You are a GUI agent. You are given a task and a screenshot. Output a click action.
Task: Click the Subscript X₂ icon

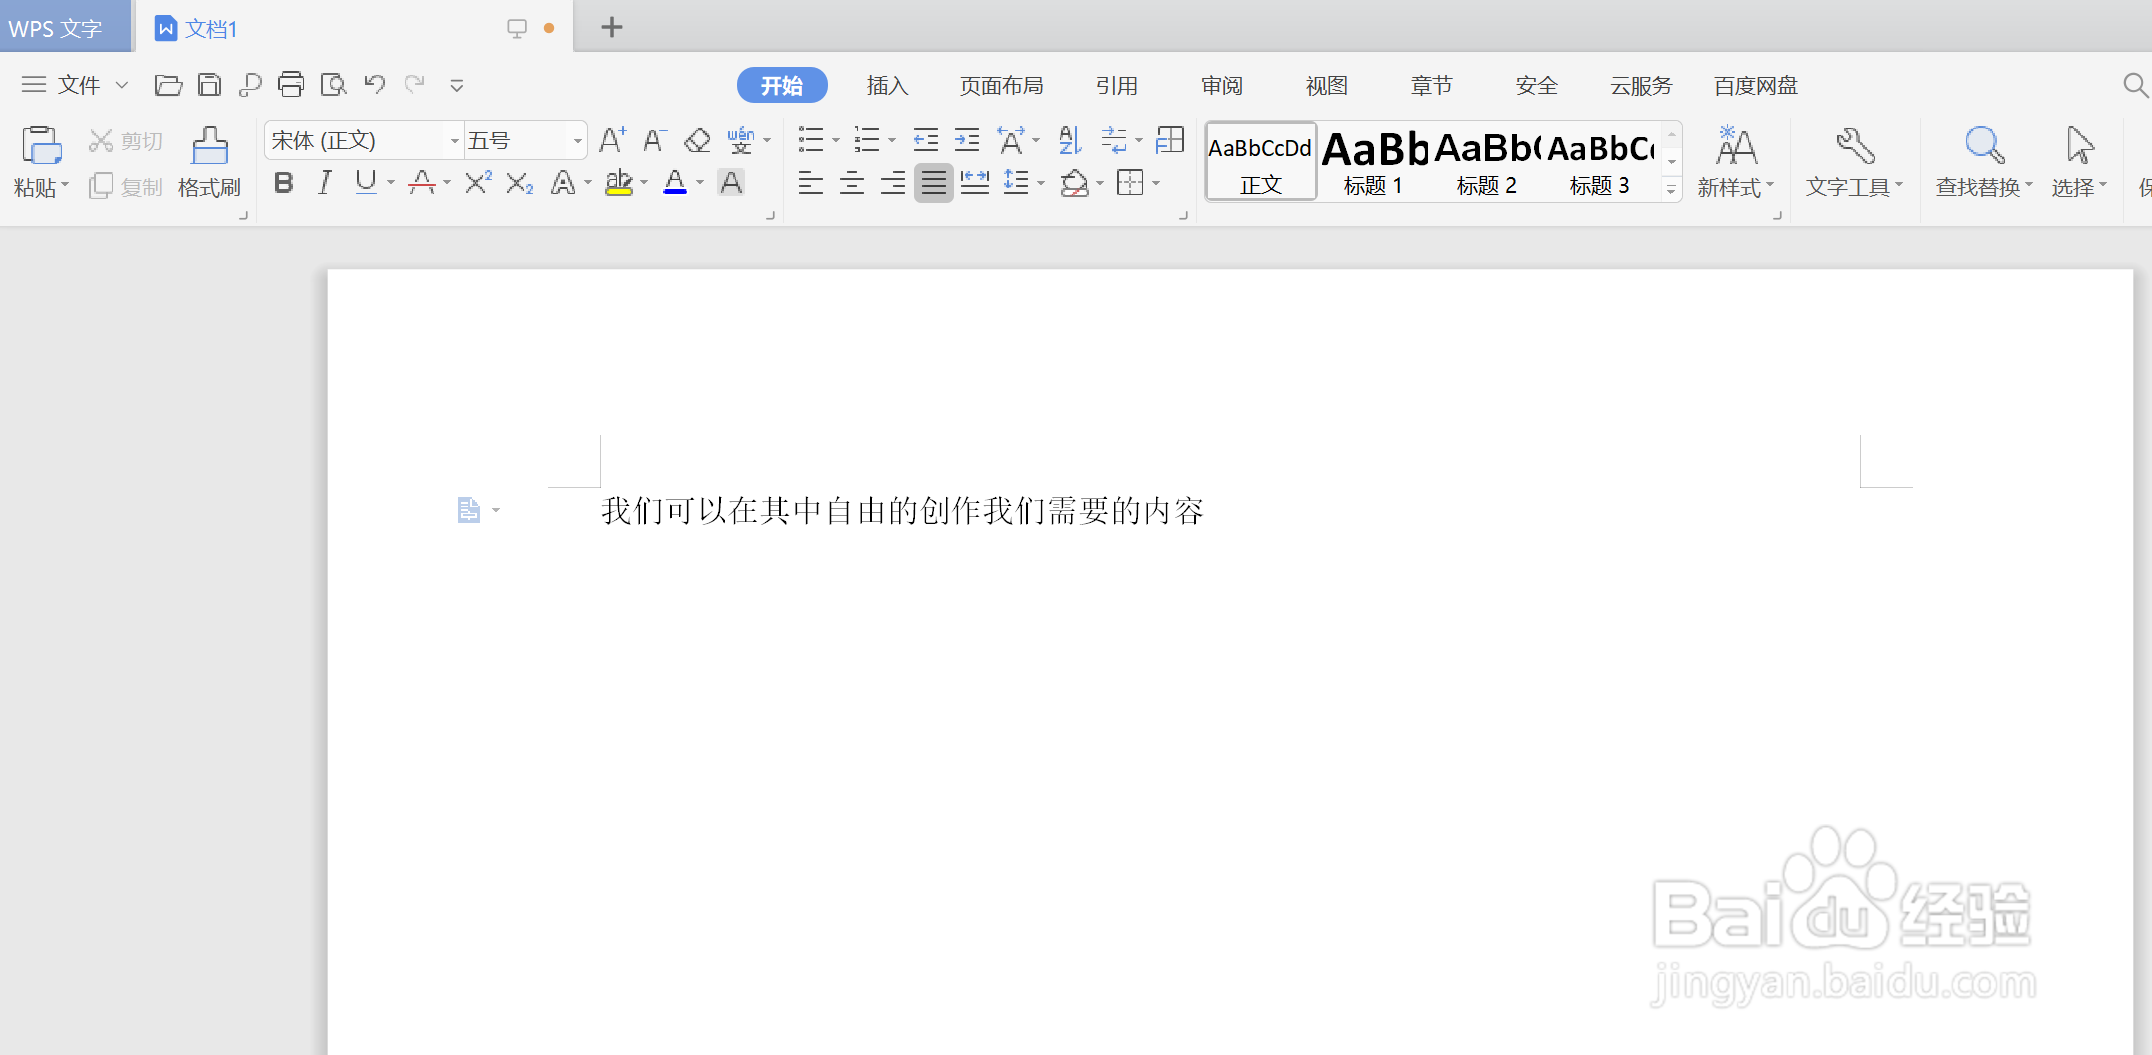click(x=519, y=183)
